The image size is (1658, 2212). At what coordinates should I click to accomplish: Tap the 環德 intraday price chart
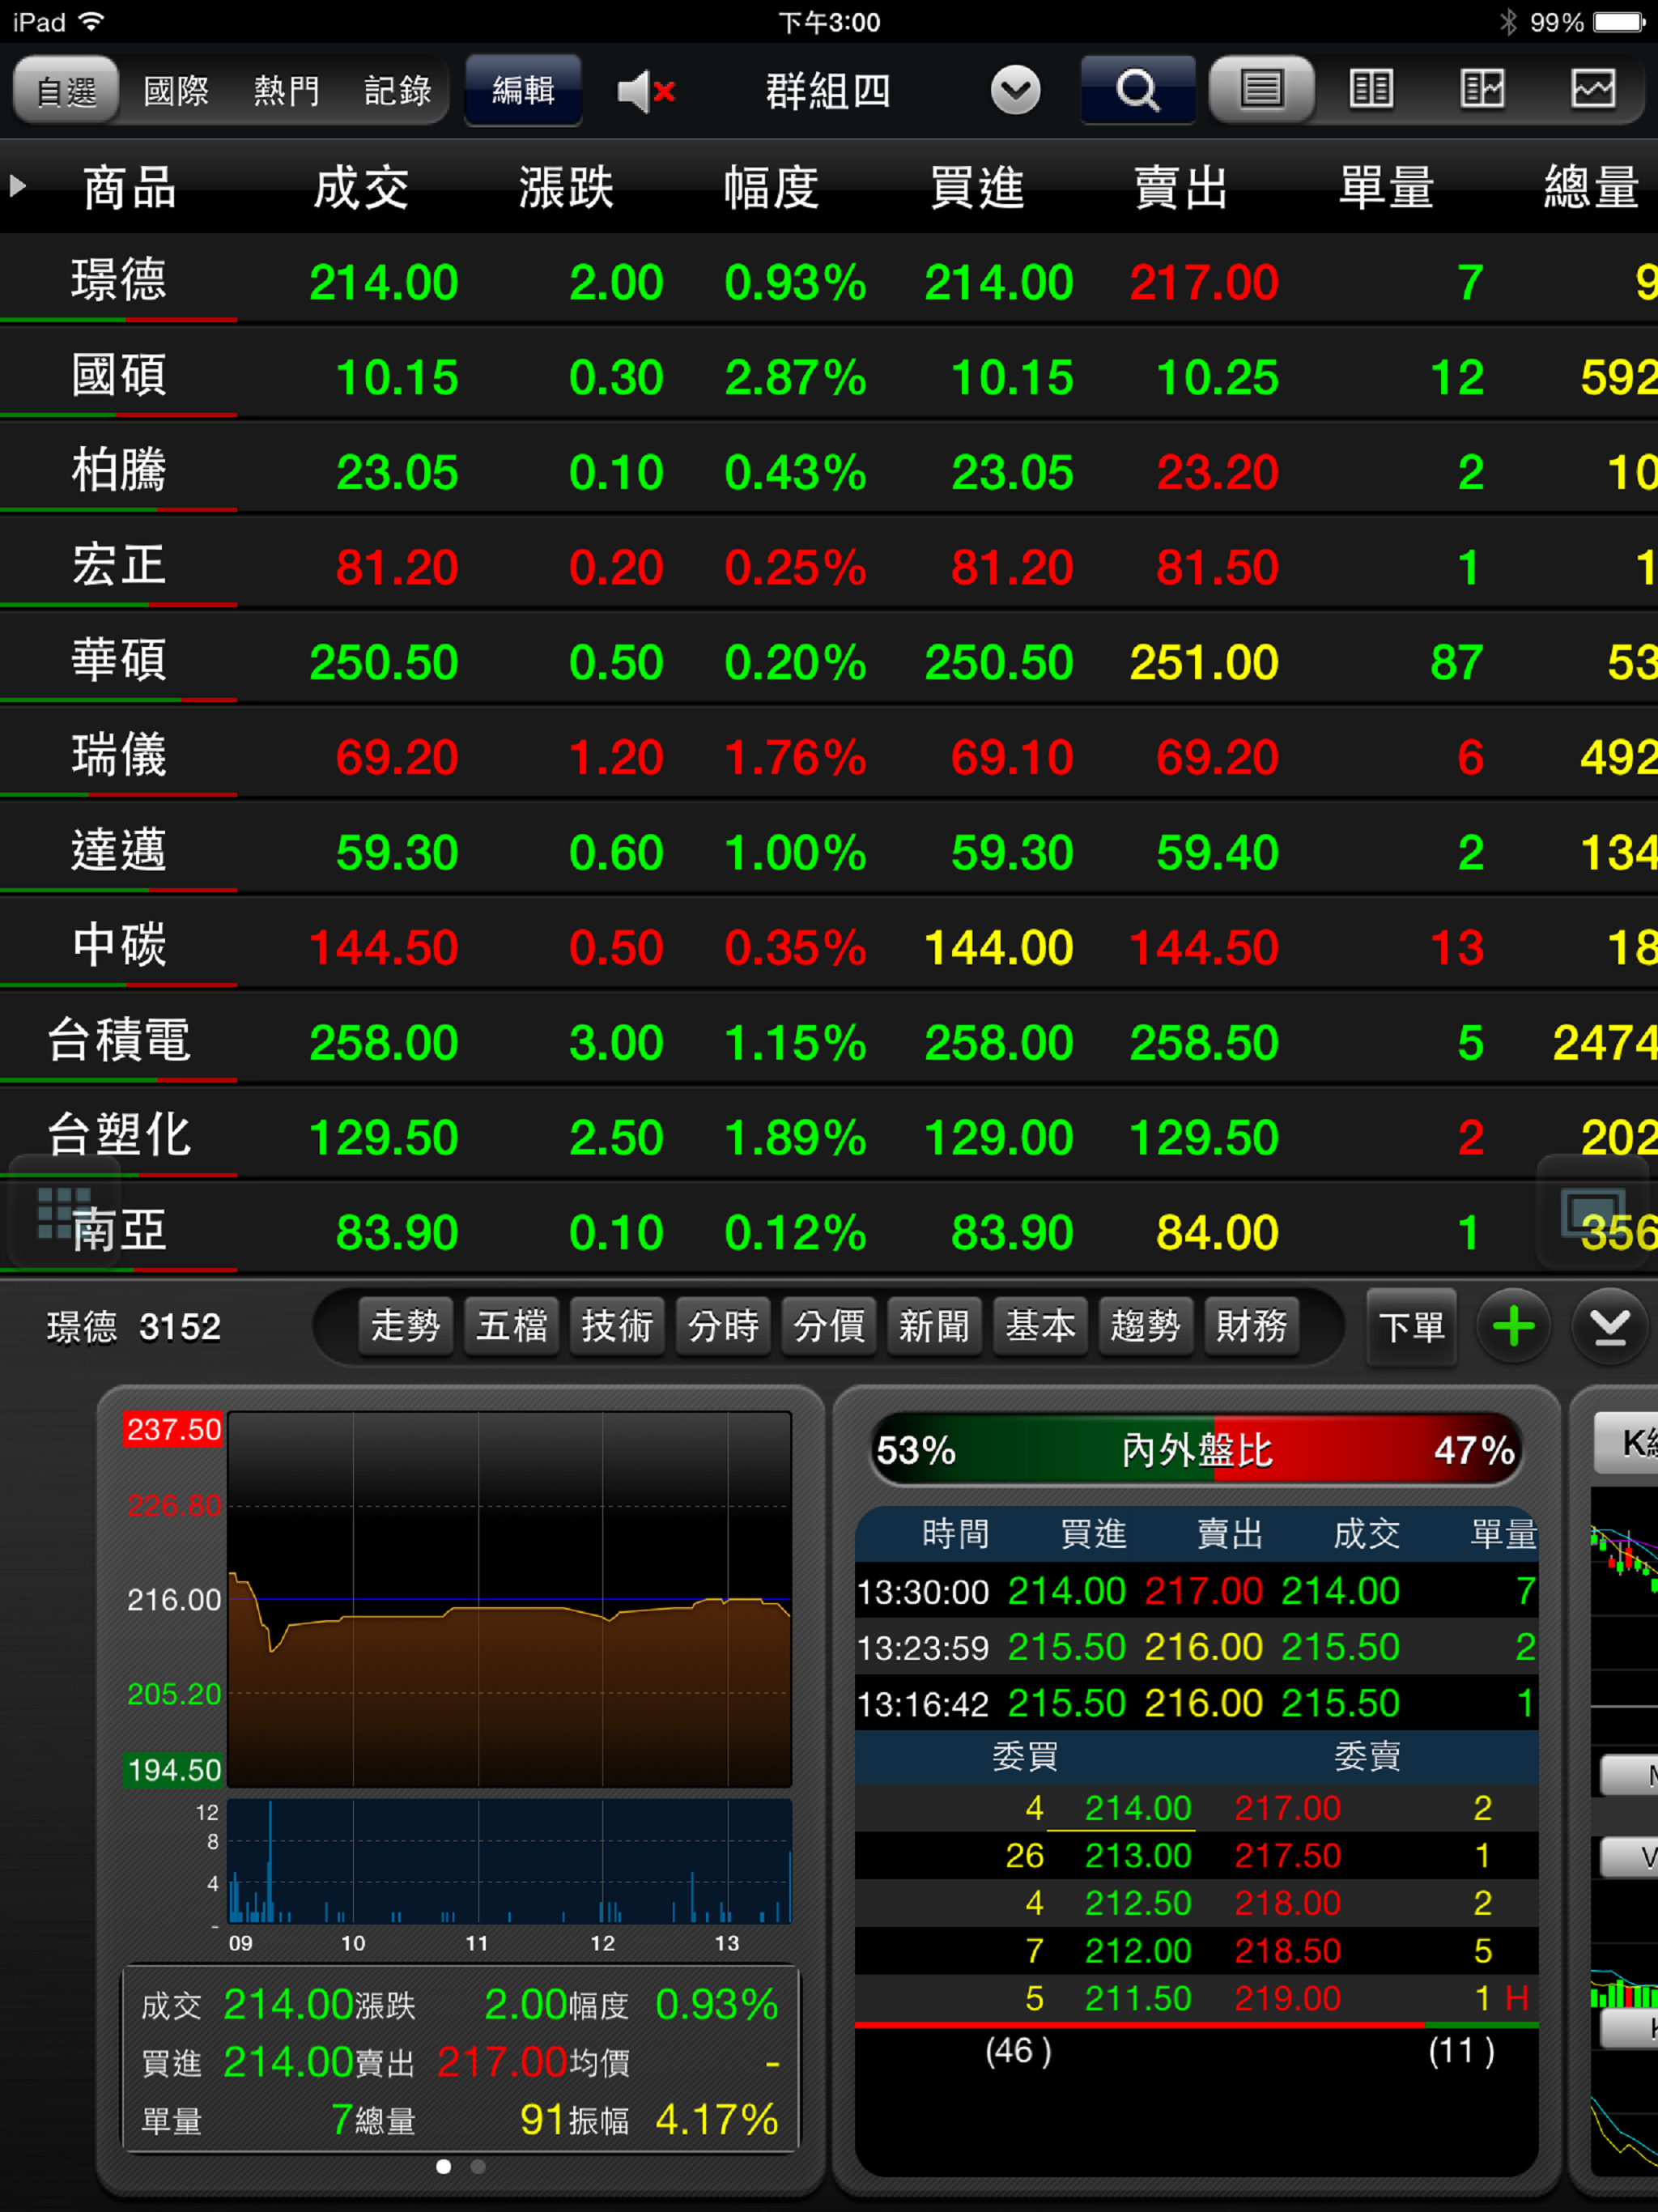(x=510, y=1598)
